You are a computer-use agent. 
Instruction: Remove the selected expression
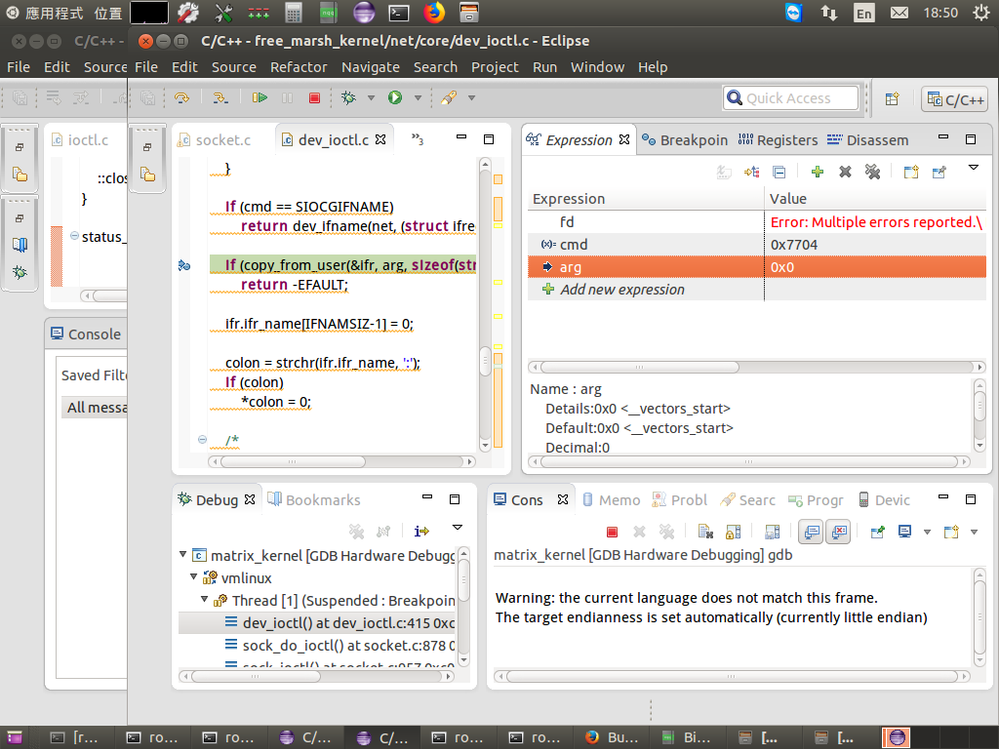(845, 172)
